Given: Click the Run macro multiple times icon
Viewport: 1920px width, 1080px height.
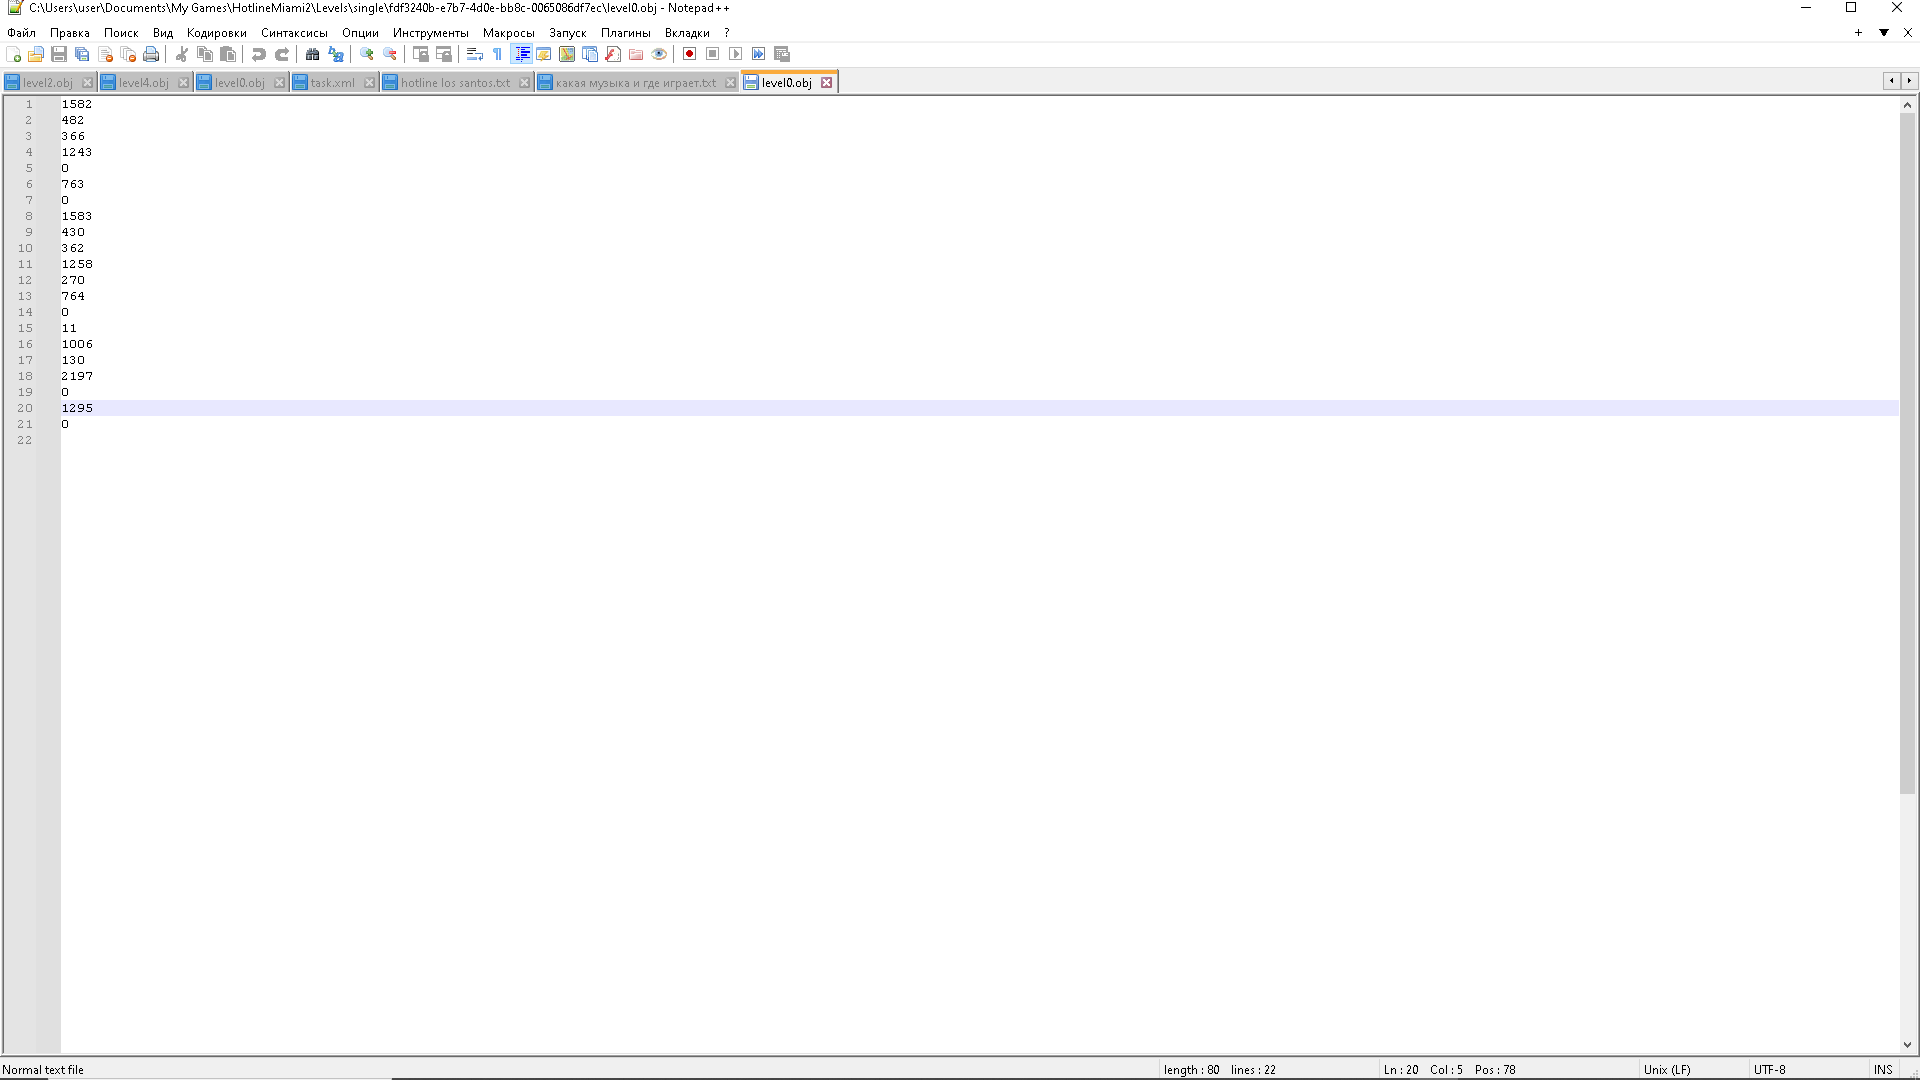Looking at the screenshot, I should coord(759,54).
